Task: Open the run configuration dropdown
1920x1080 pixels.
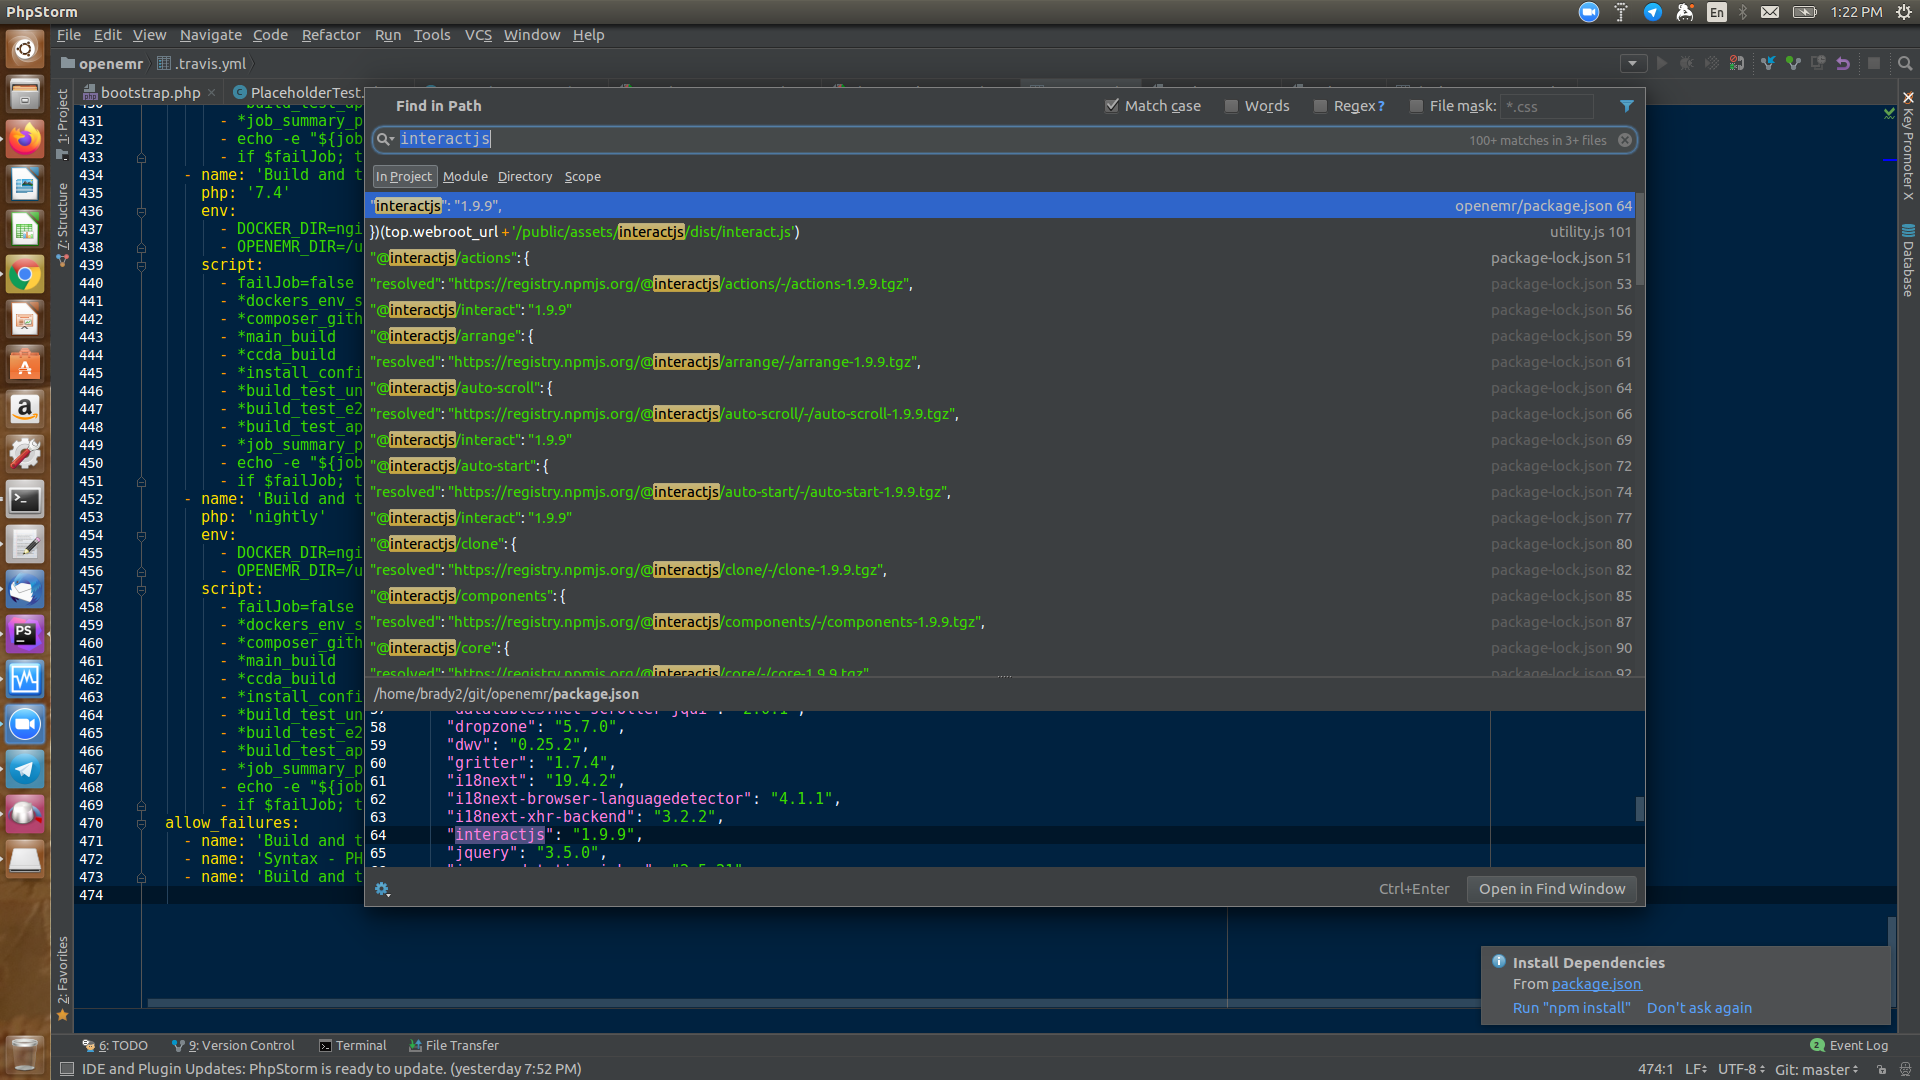Action: tap(1633, 62)
